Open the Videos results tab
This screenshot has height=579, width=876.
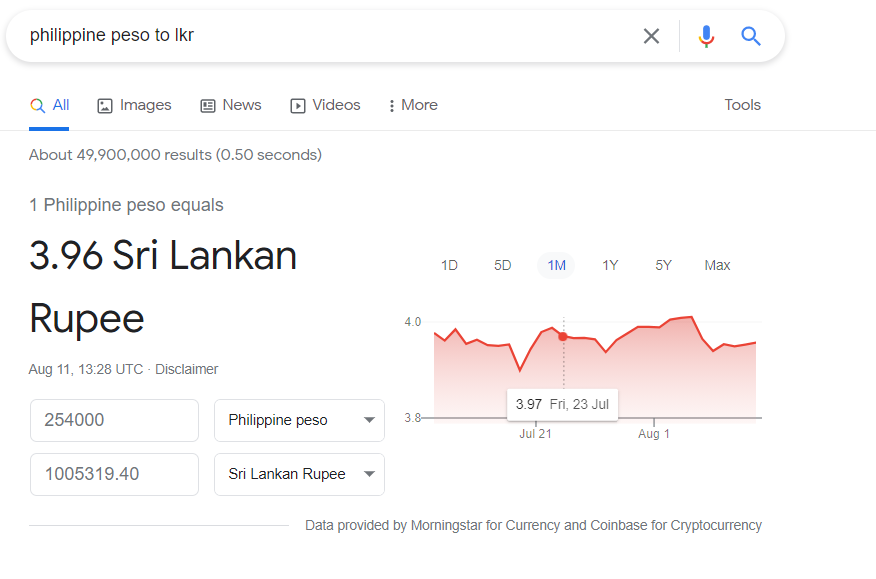tap(325, 105)
